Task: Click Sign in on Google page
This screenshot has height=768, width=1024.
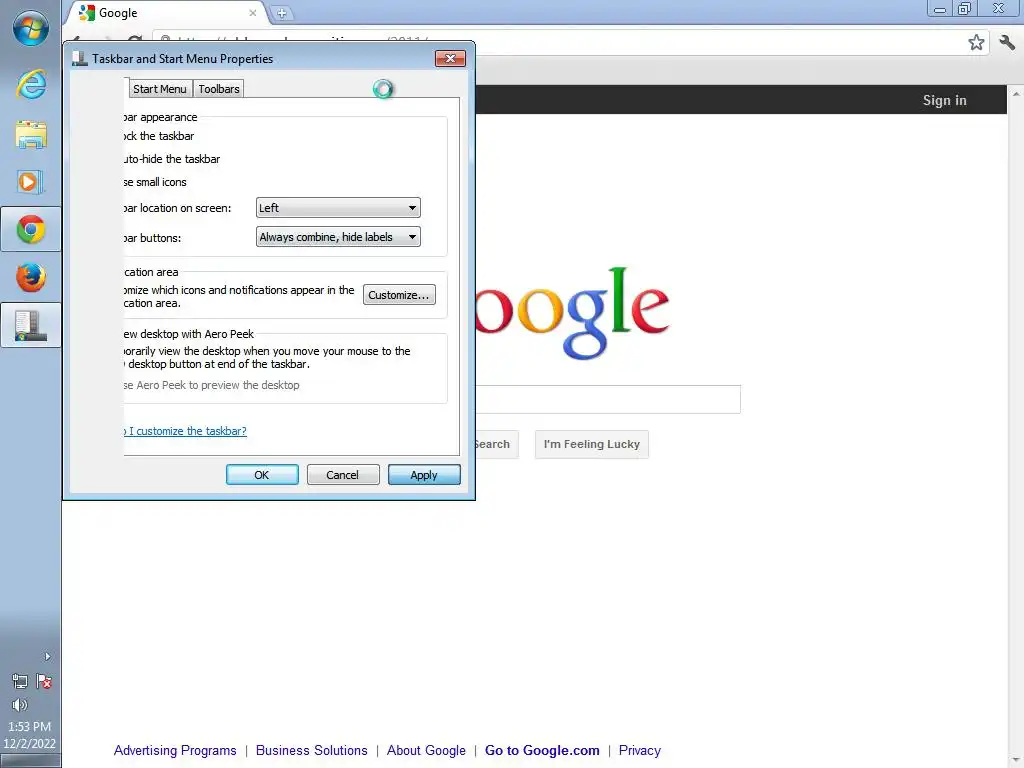Action: (944, 100)
